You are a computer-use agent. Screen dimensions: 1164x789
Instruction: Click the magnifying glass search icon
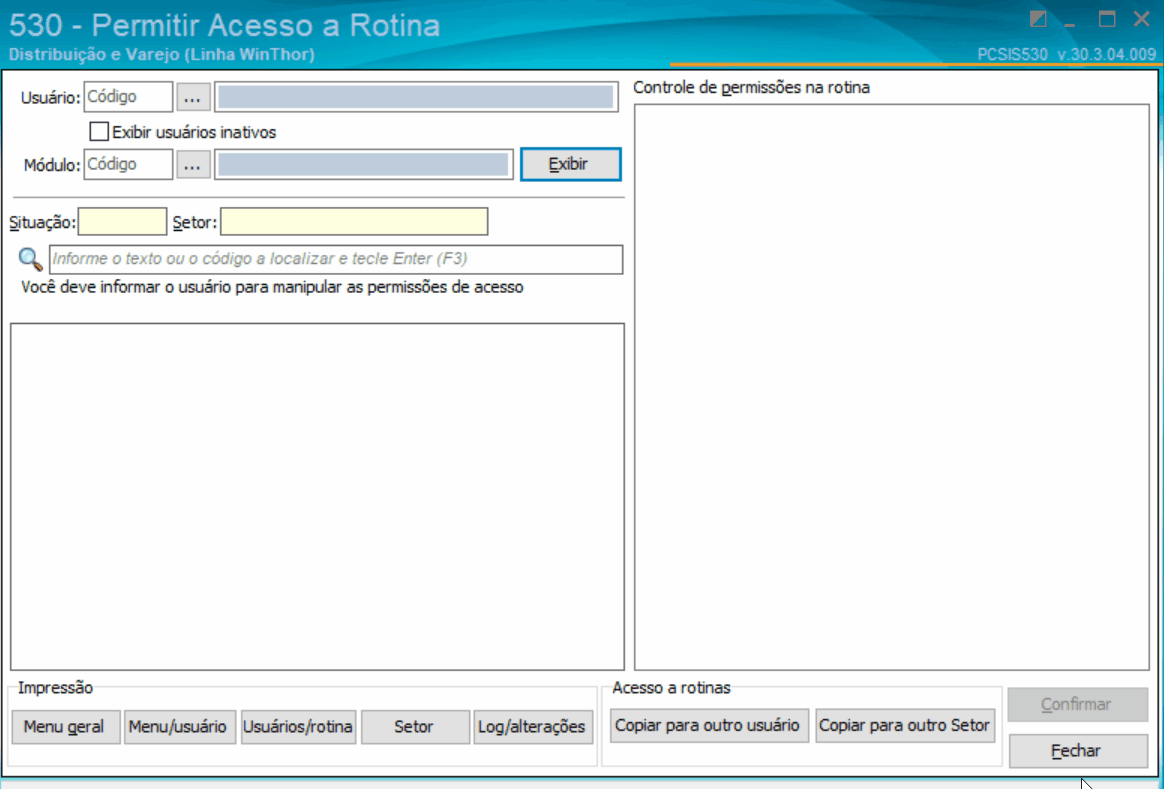pyautogui.click(x=30, y=259)
